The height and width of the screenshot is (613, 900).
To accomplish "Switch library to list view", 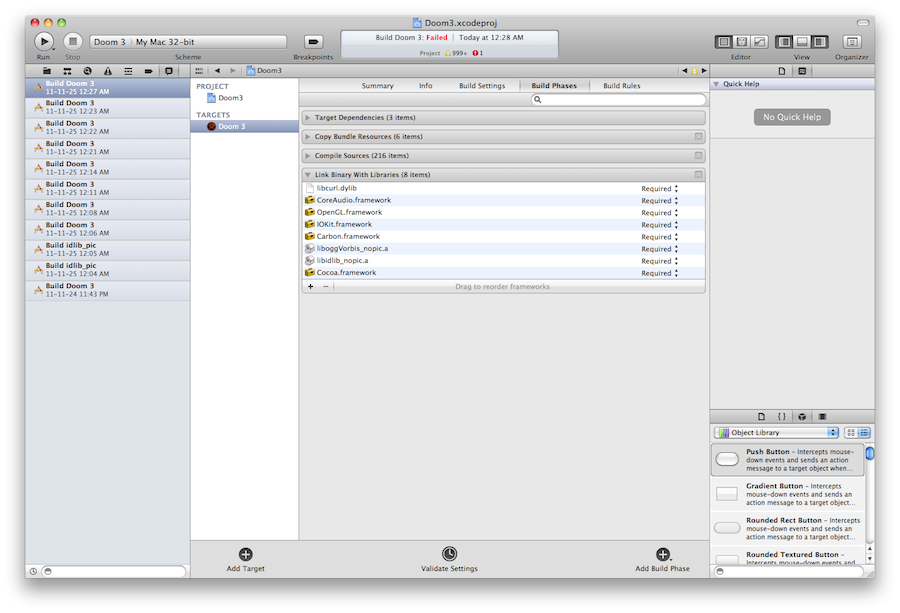I will pyautogui.click(x=864, y=432).
